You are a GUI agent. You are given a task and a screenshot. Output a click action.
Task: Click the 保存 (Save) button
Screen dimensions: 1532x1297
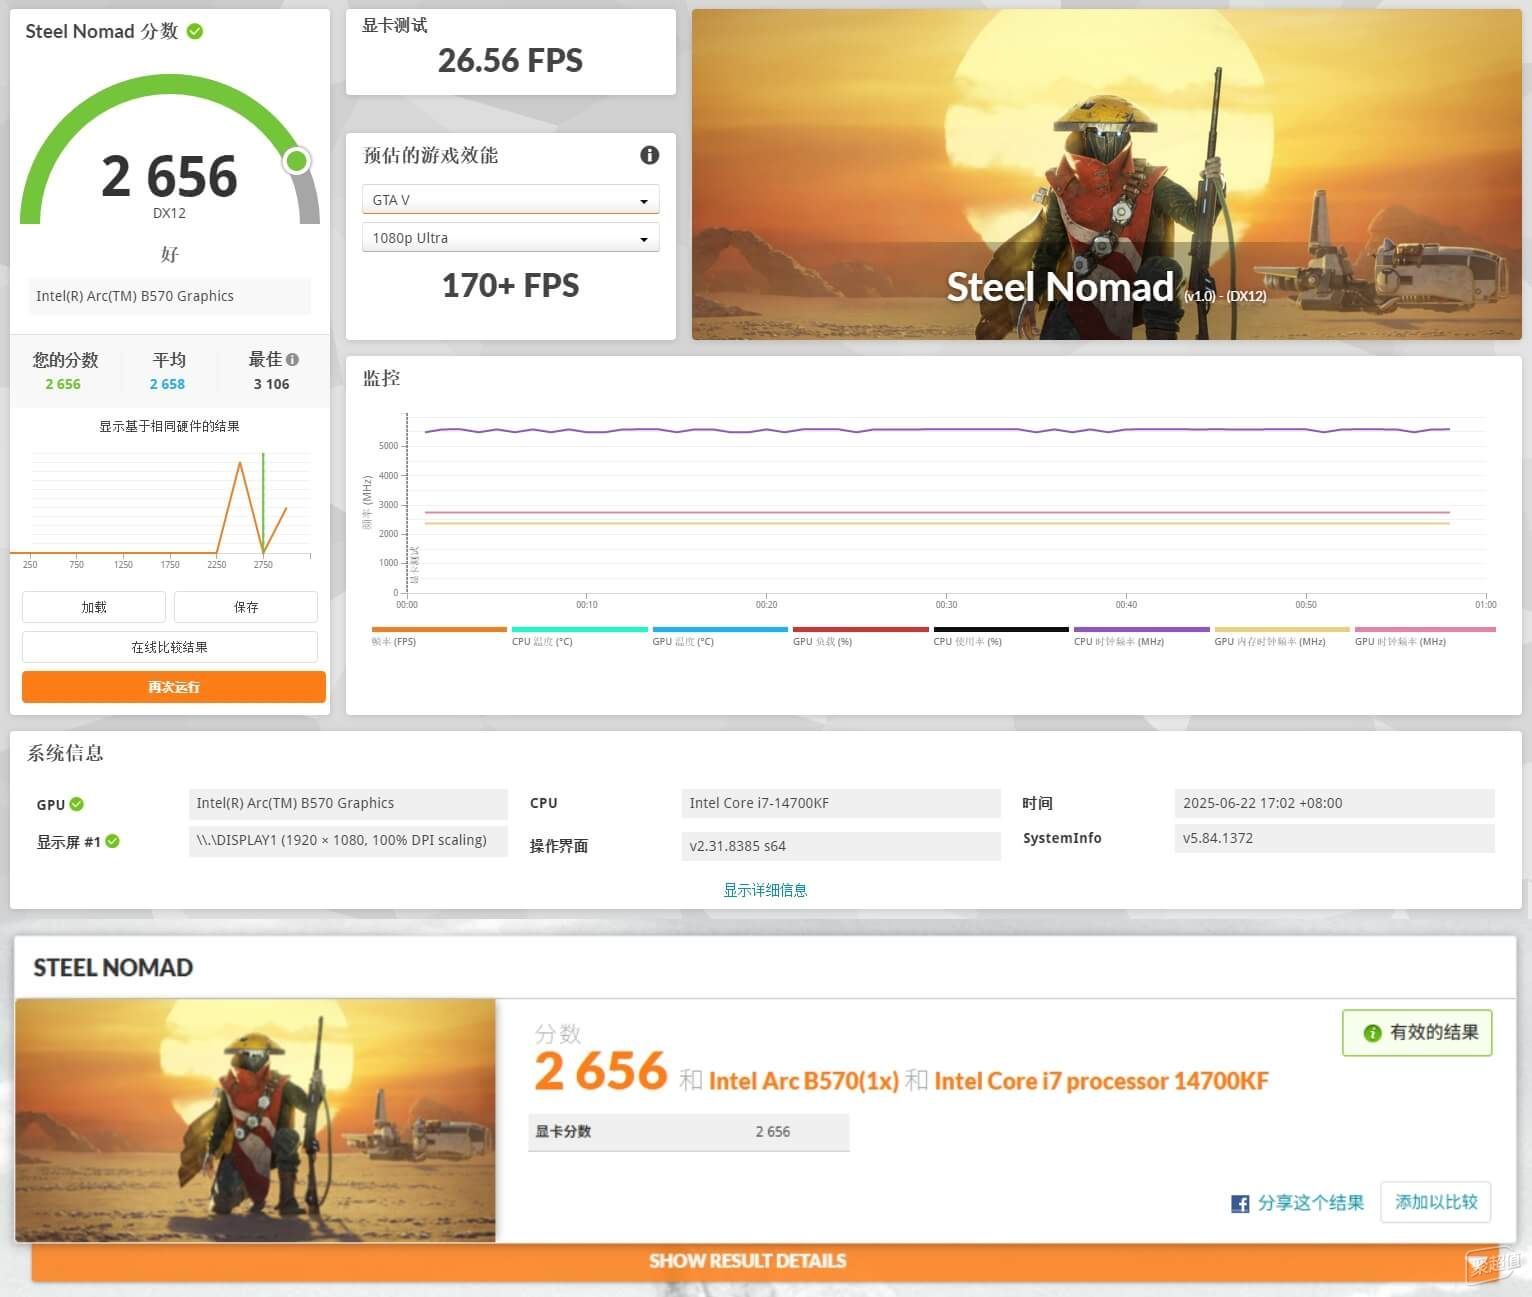[x=246, y=607]
